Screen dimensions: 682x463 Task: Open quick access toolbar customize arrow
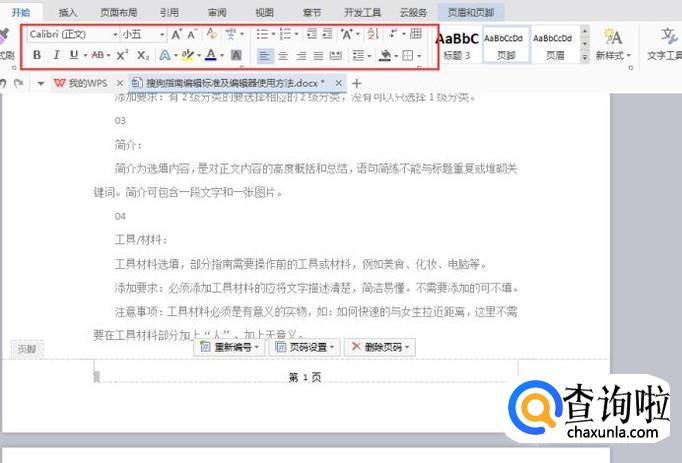(x=40, y=83)
